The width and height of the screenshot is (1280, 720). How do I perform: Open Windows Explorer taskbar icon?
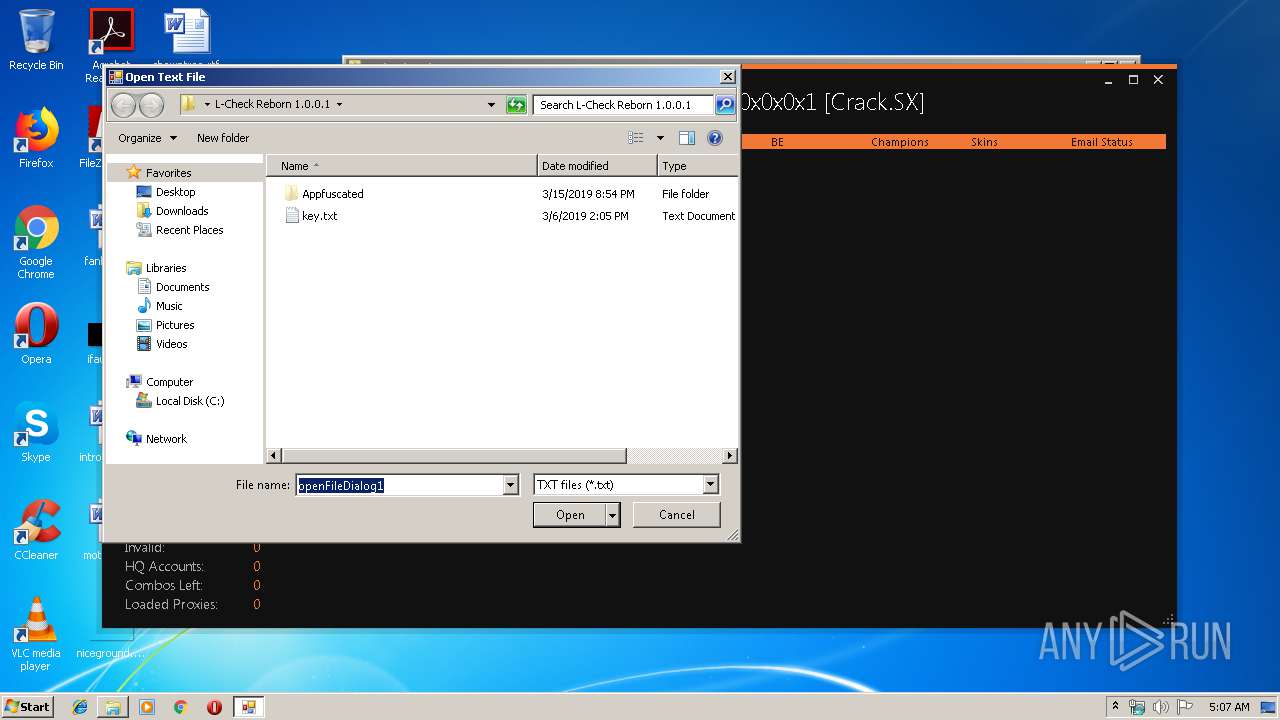[x=113, y=707]
